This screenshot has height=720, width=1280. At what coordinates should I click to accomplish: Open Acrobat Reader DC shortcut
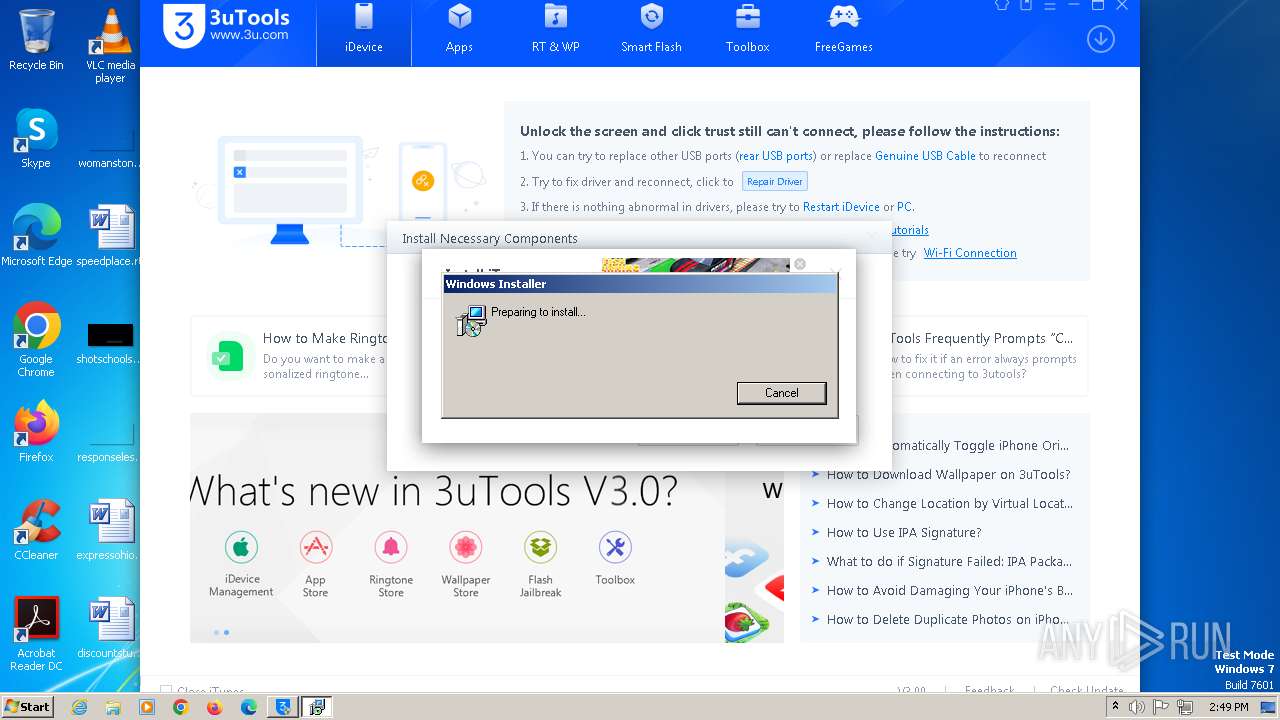point(36,634)
